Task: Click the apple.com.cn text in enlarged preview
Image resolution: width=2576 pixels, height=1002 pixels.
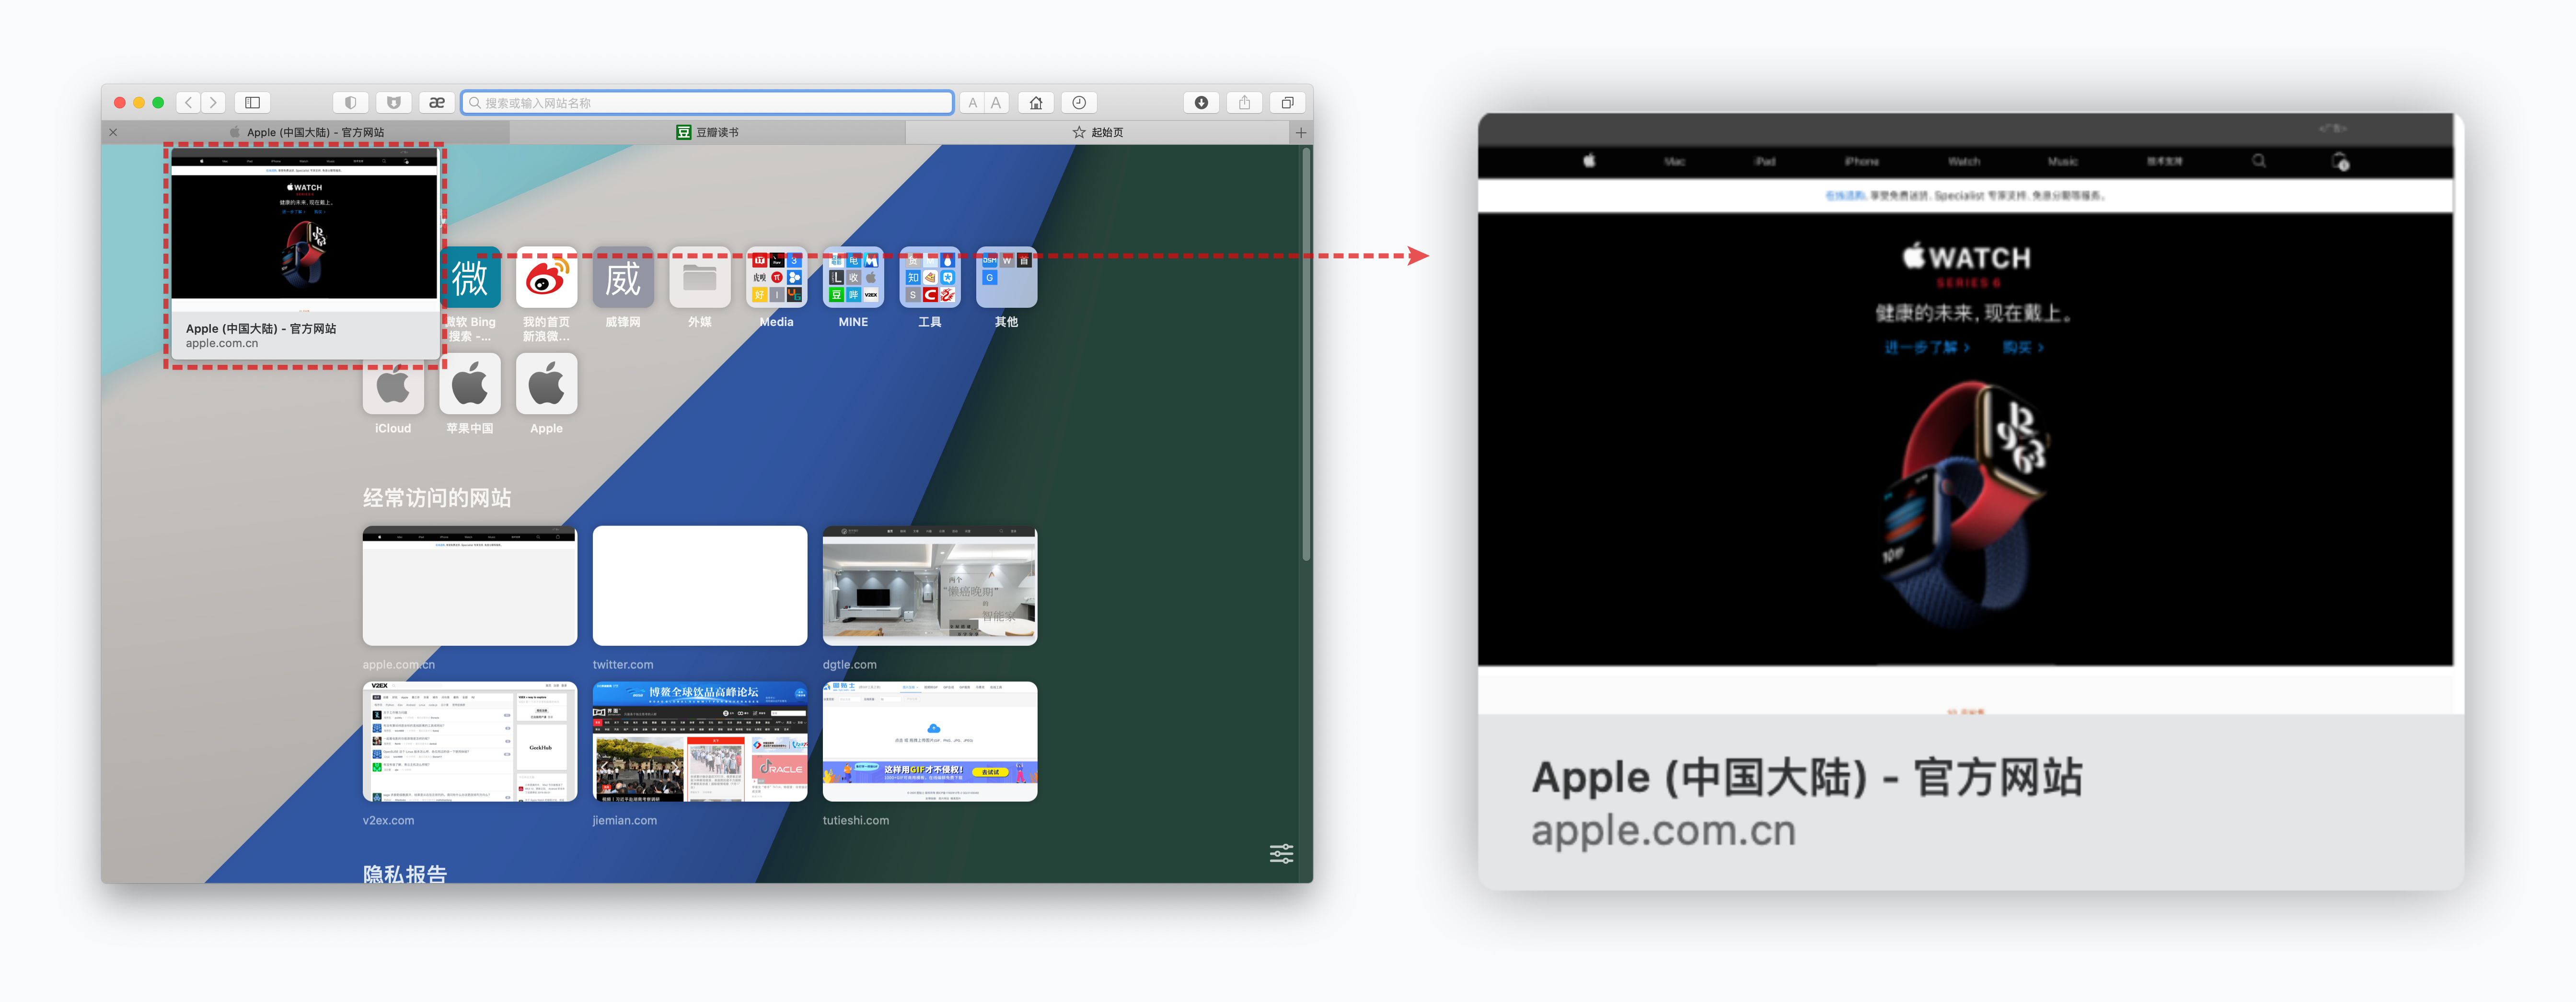Action: (1663, 831)
